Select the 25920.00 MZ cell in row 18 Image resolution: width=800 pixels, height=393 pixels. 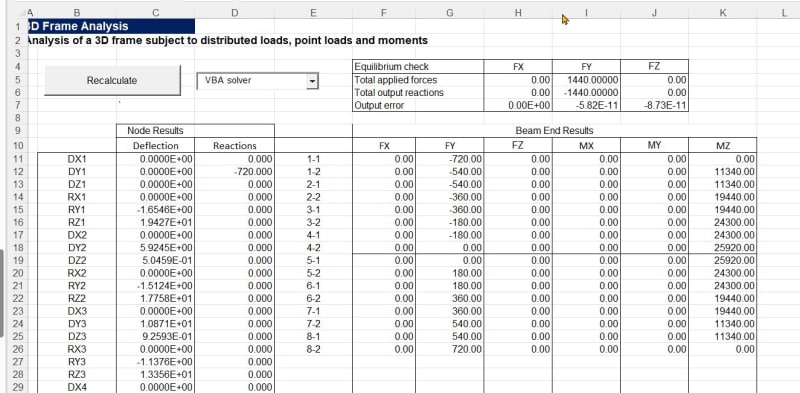pos(722,248)
